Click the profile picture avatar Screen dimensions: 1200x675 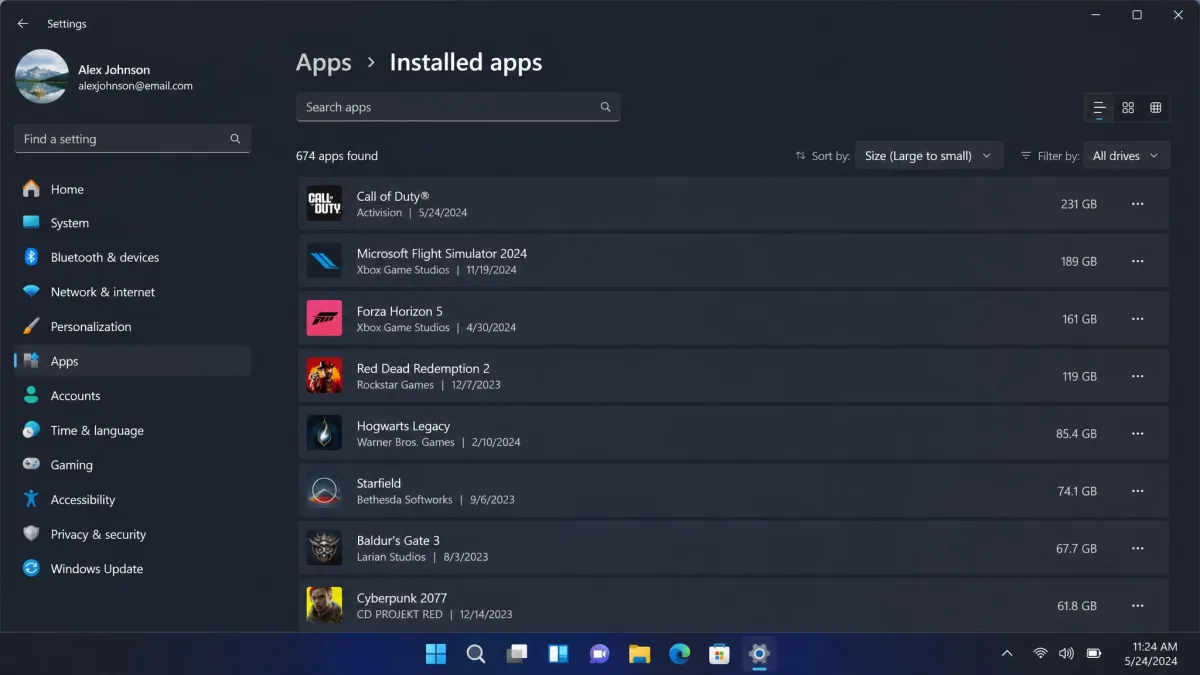(42, 76)
